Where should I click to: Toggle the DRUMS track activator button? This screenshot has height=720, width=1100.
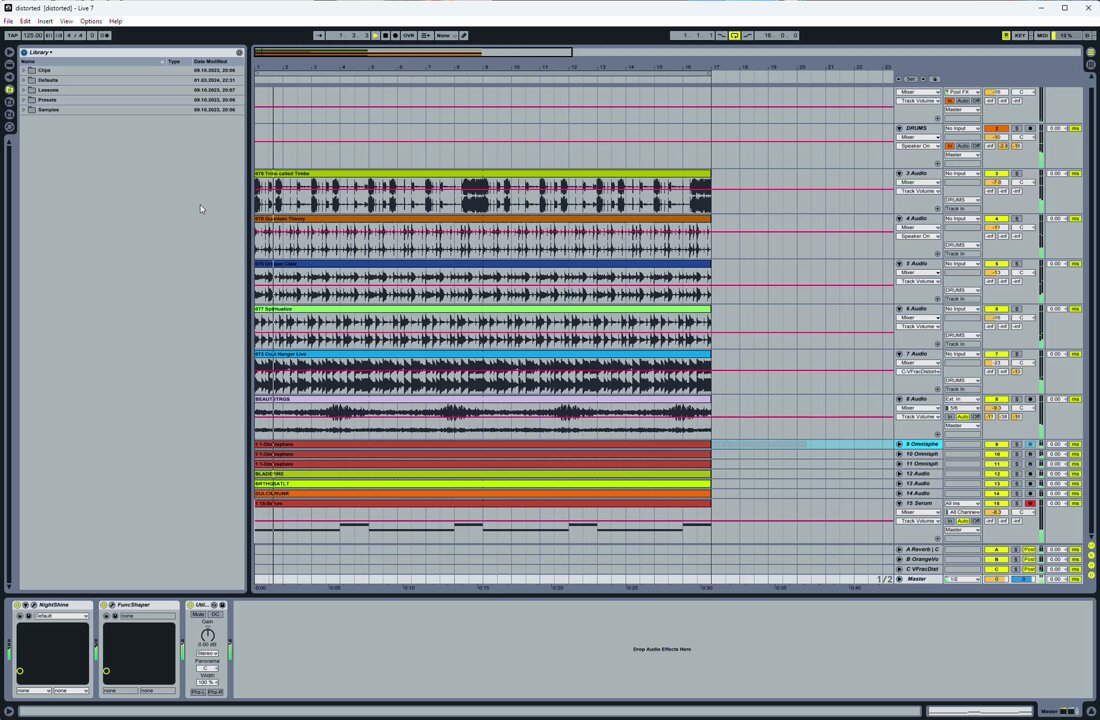996,128
